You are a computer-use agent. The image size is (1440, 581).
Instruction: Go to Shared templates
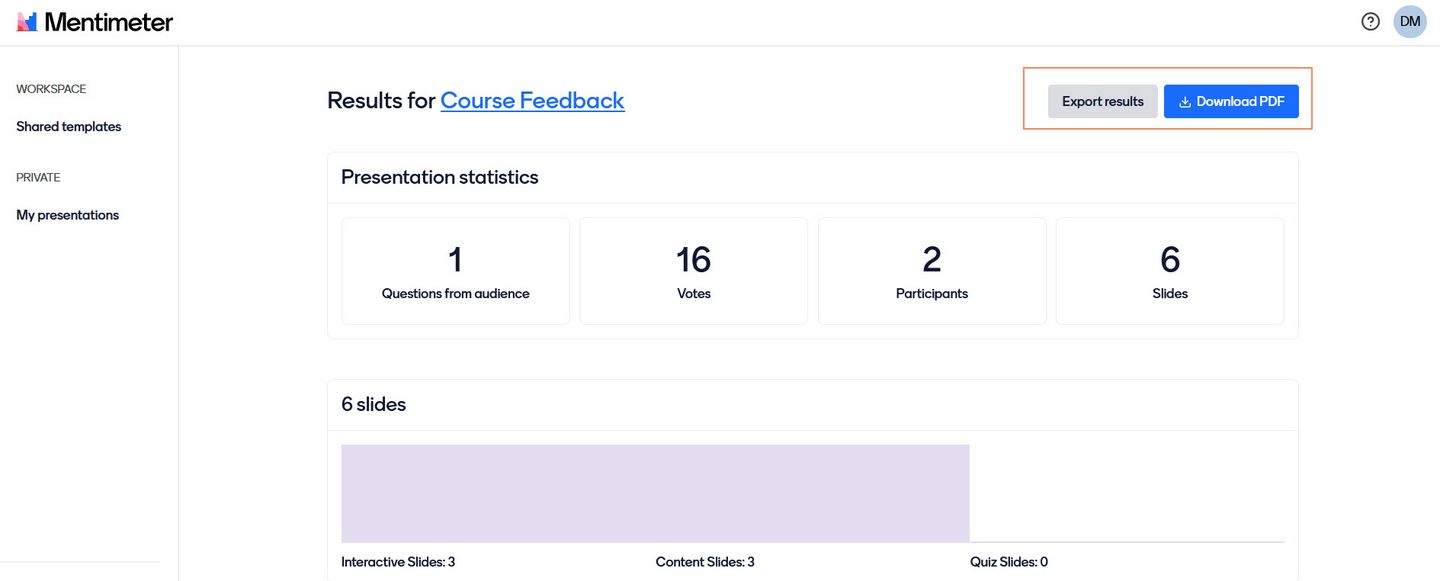pos(69,127)
